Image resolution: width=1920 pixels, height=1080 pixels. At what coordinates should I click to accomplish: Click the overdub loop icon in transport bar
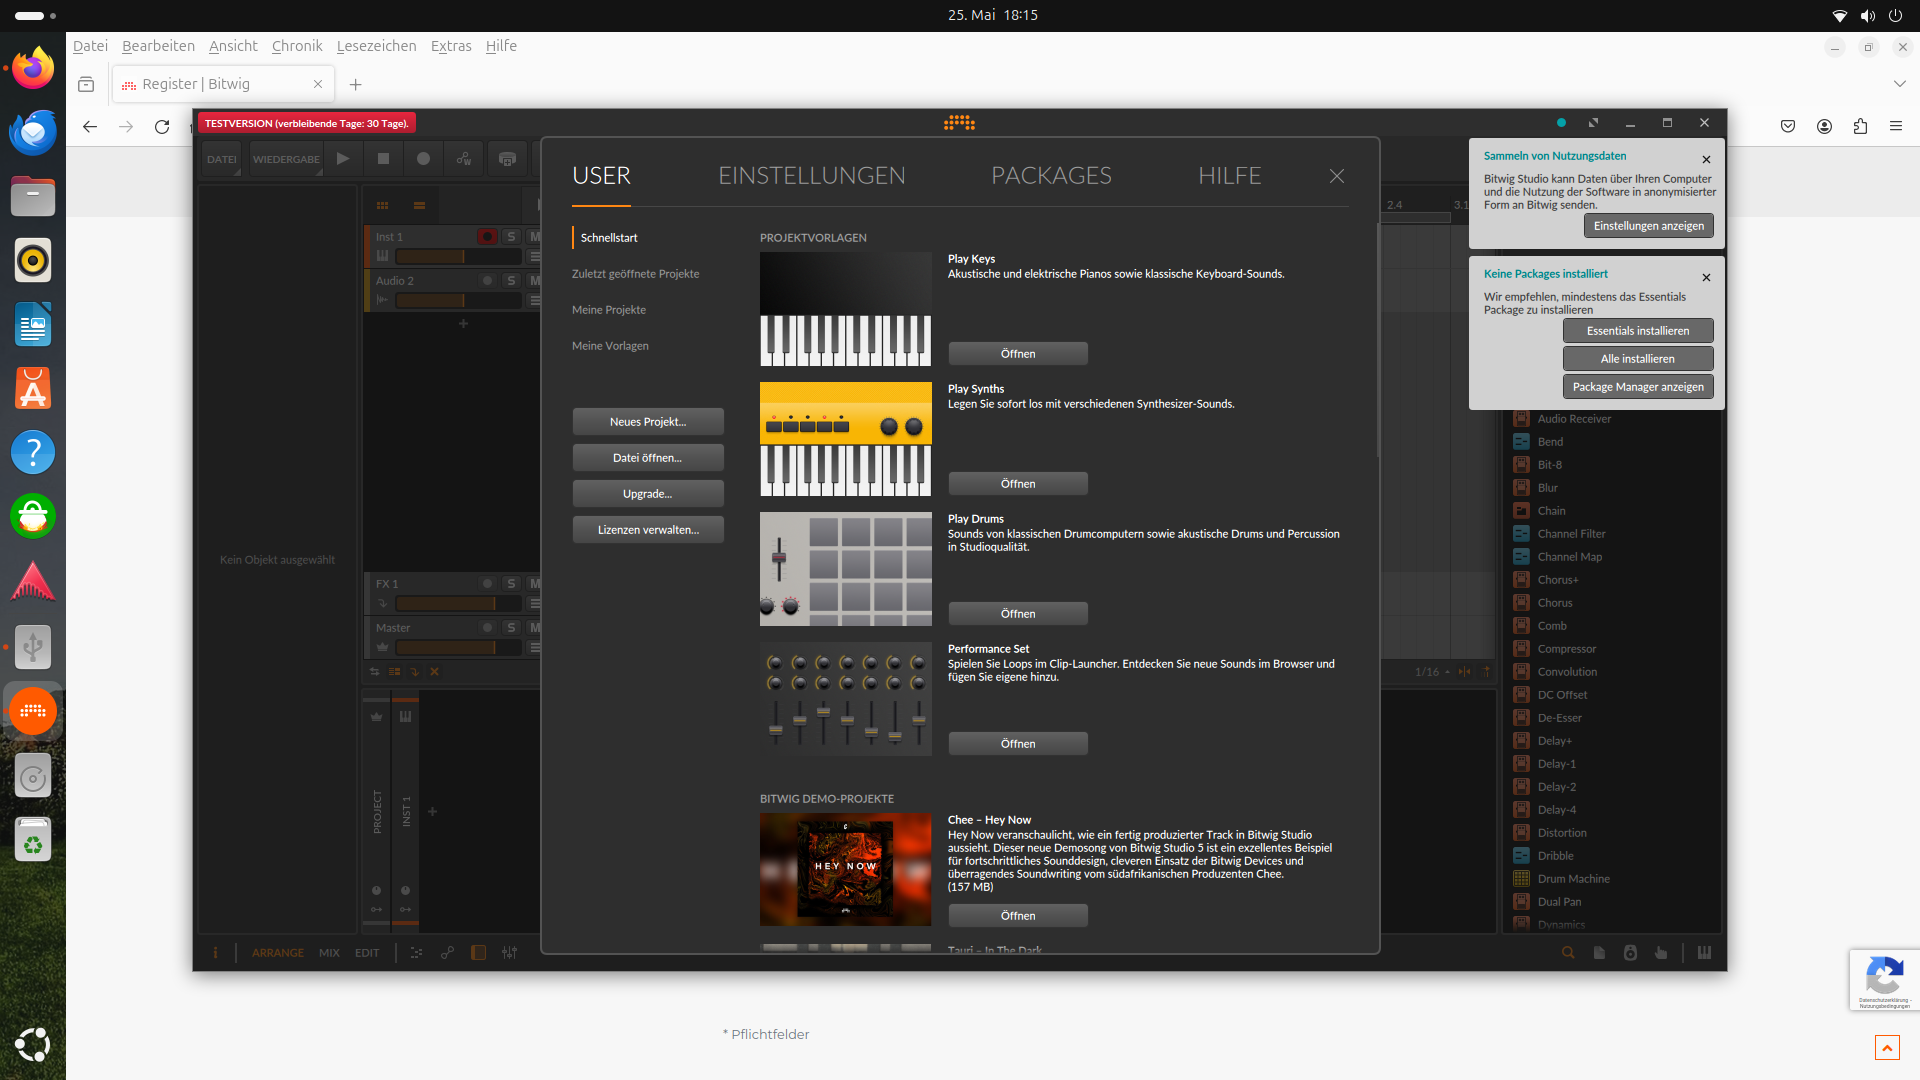click(507, 159)
